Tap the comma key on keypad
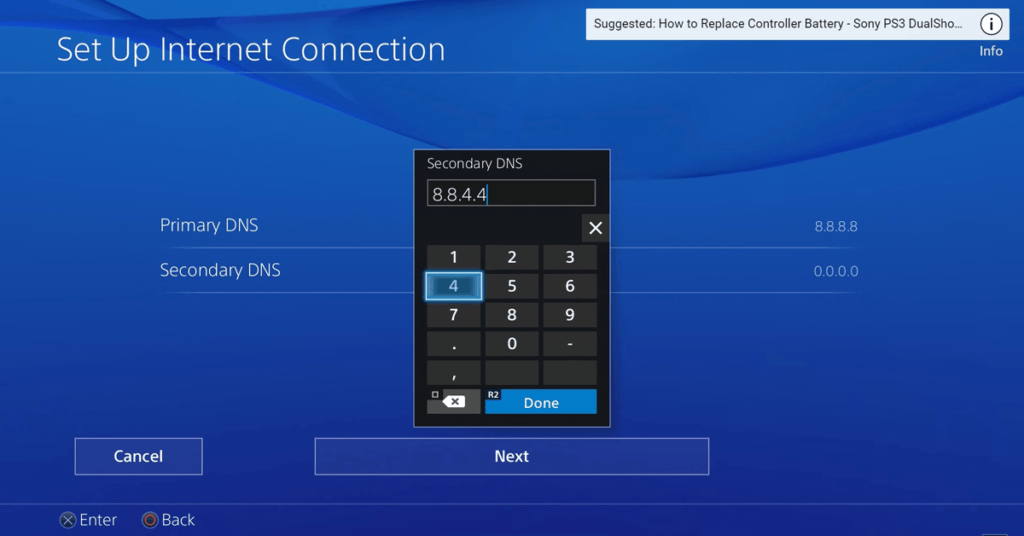Image resolution: width=1024 pixels, height=536 pixels. click(454, 372)
